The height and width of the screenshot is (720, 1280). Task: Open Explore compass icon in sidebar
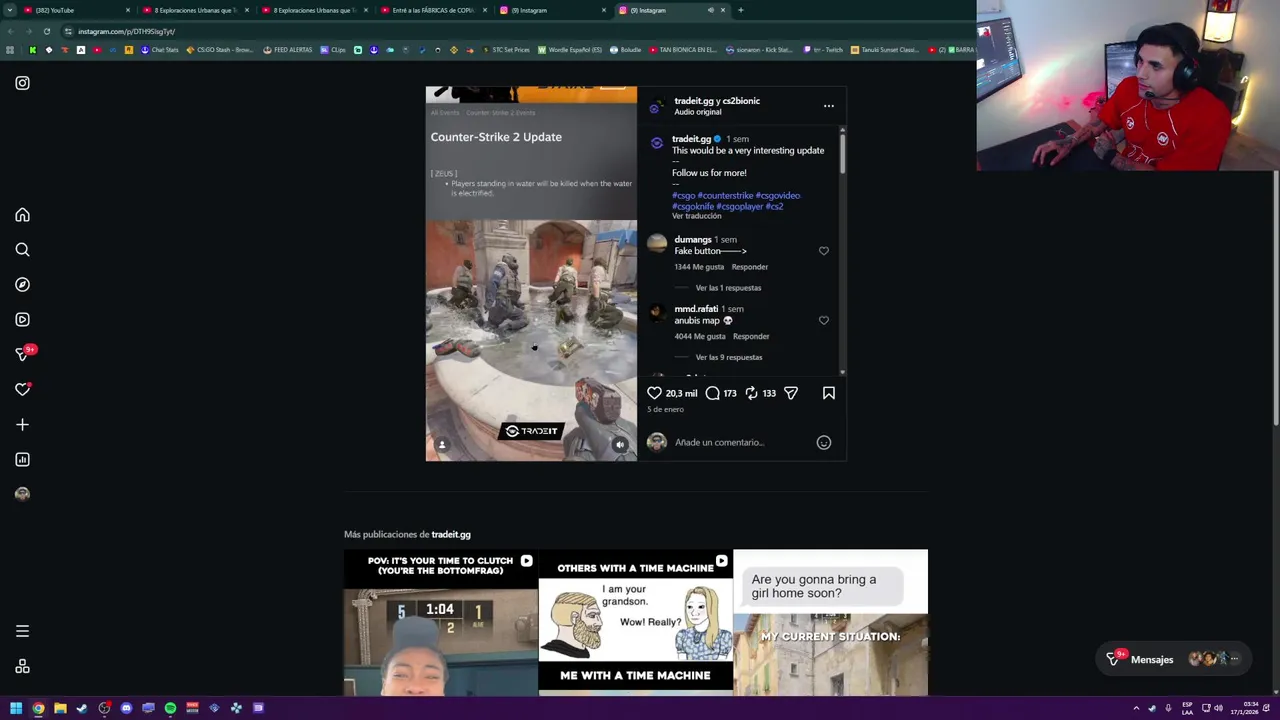(x=22, y=285)
